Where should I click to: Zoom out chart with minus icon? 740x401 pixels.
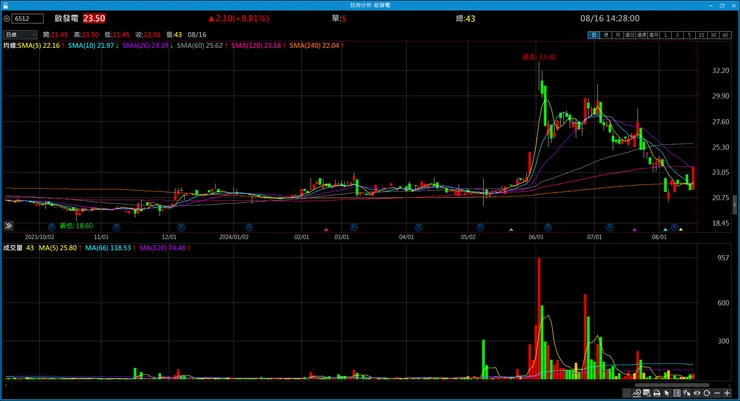point(717,393)
